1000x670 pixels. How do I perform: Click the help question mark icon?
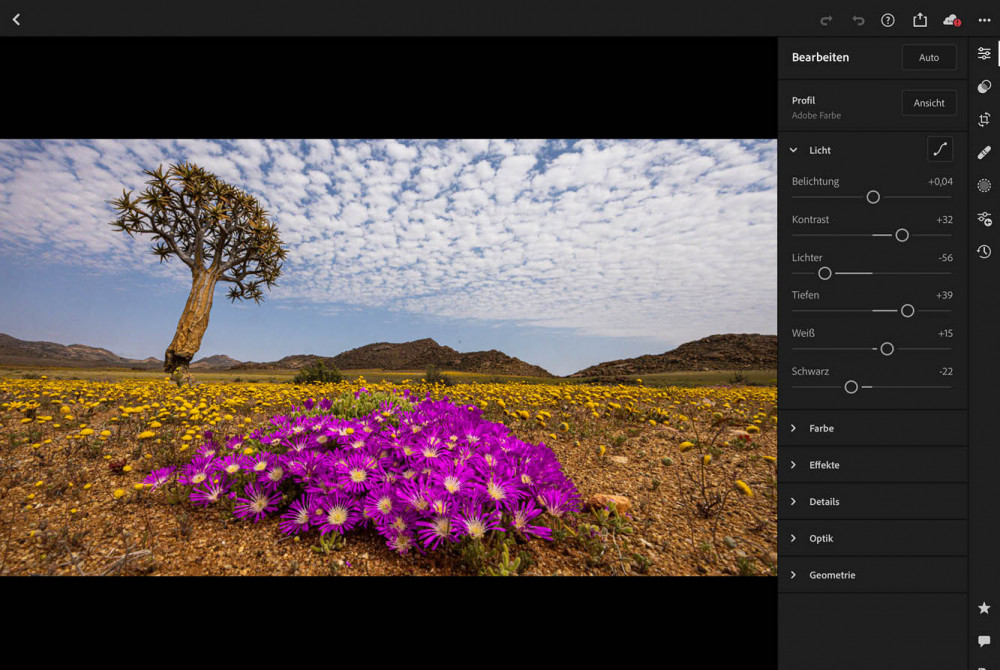click(x=888, y=20)
